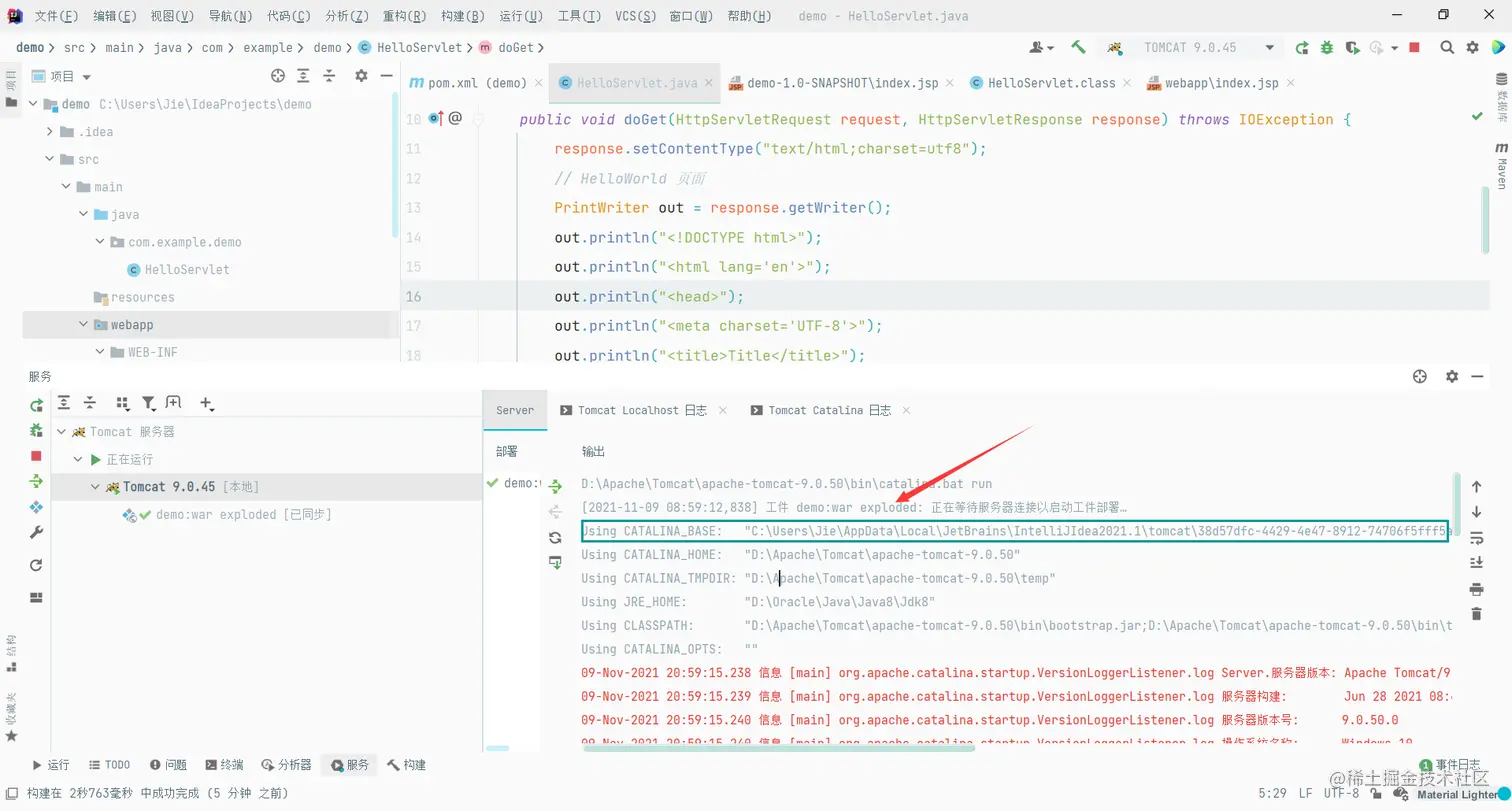Open Tomcat Localhost 日志 tab
Viewport: 1512px width, 811px height.
[642, 410]
